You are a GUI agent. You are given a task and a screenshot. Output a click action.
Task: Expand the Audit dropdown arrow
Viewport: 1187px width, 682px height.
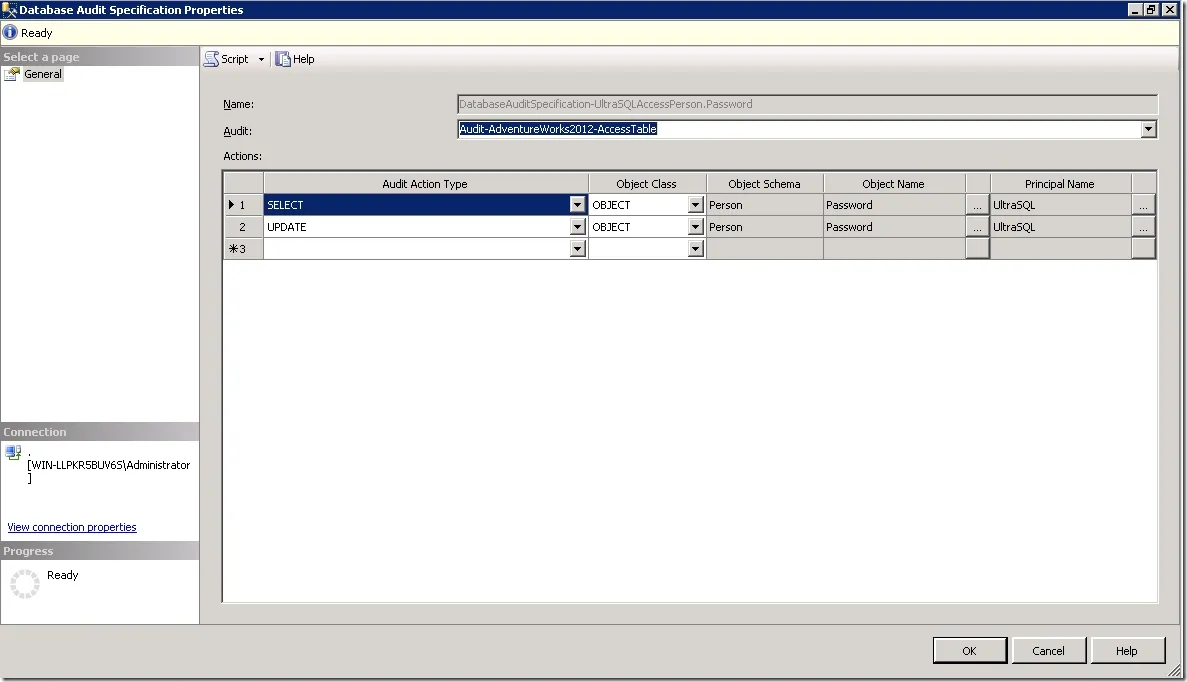(x=1148, y=129)
